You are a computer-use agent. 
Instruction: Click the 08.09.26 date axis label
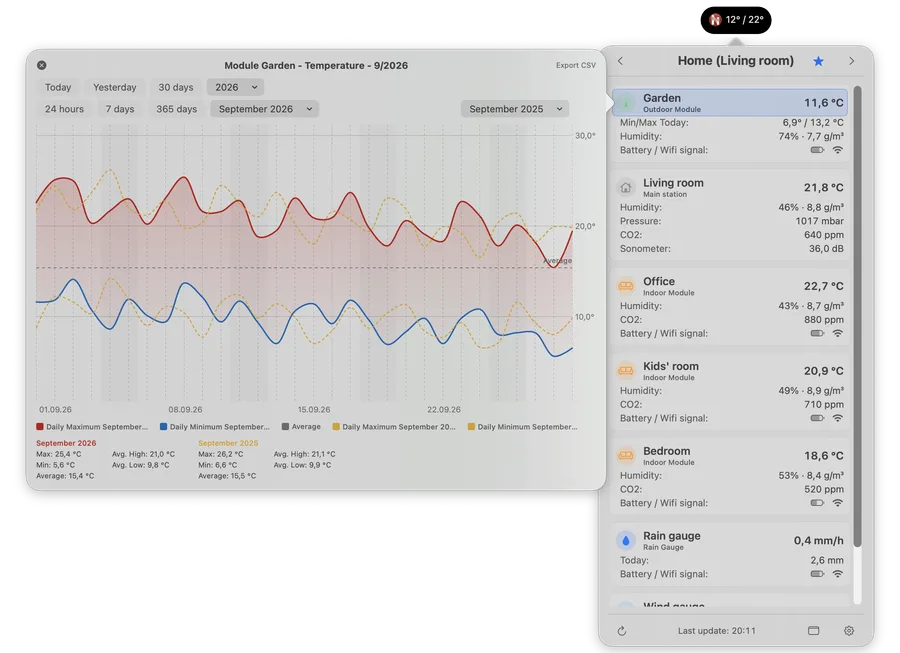pos(185,410)
